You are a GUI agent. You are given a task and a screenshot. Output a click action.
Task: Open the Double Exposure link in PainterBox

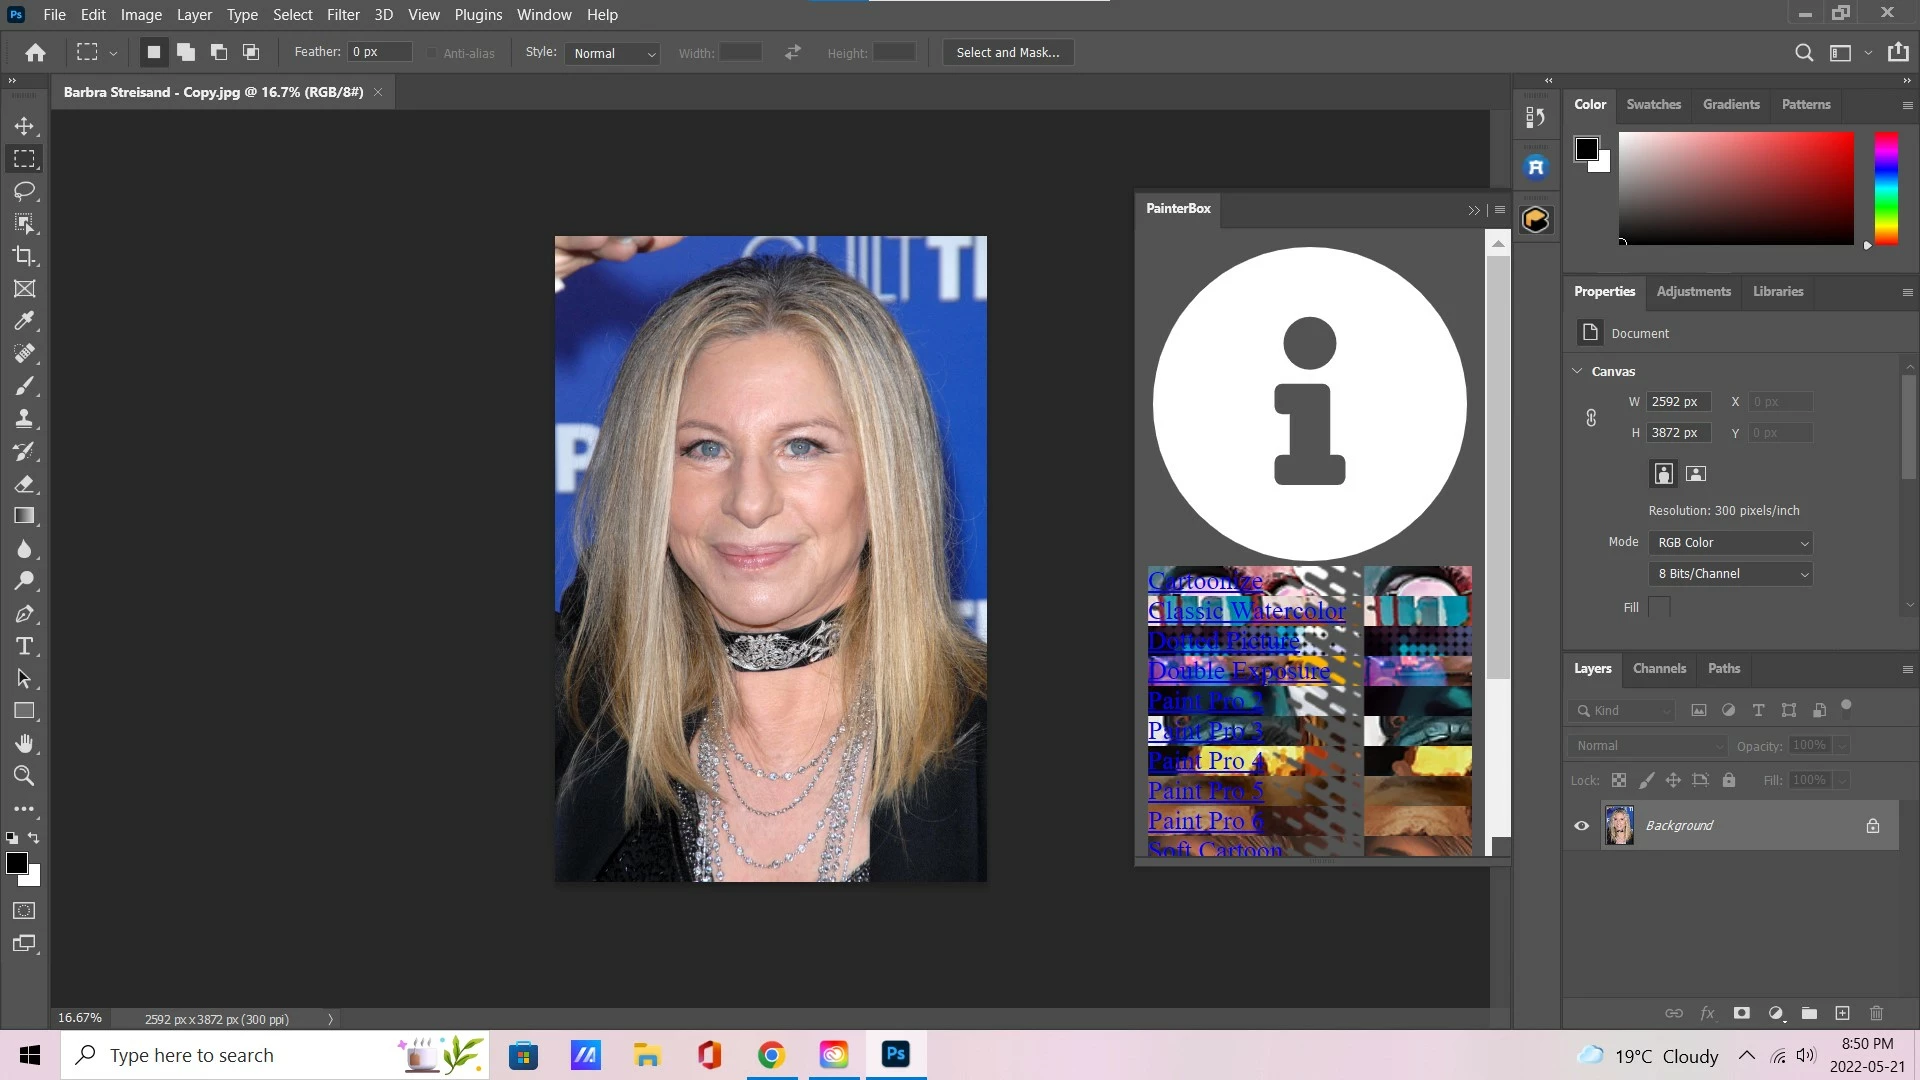[1238, 671]
